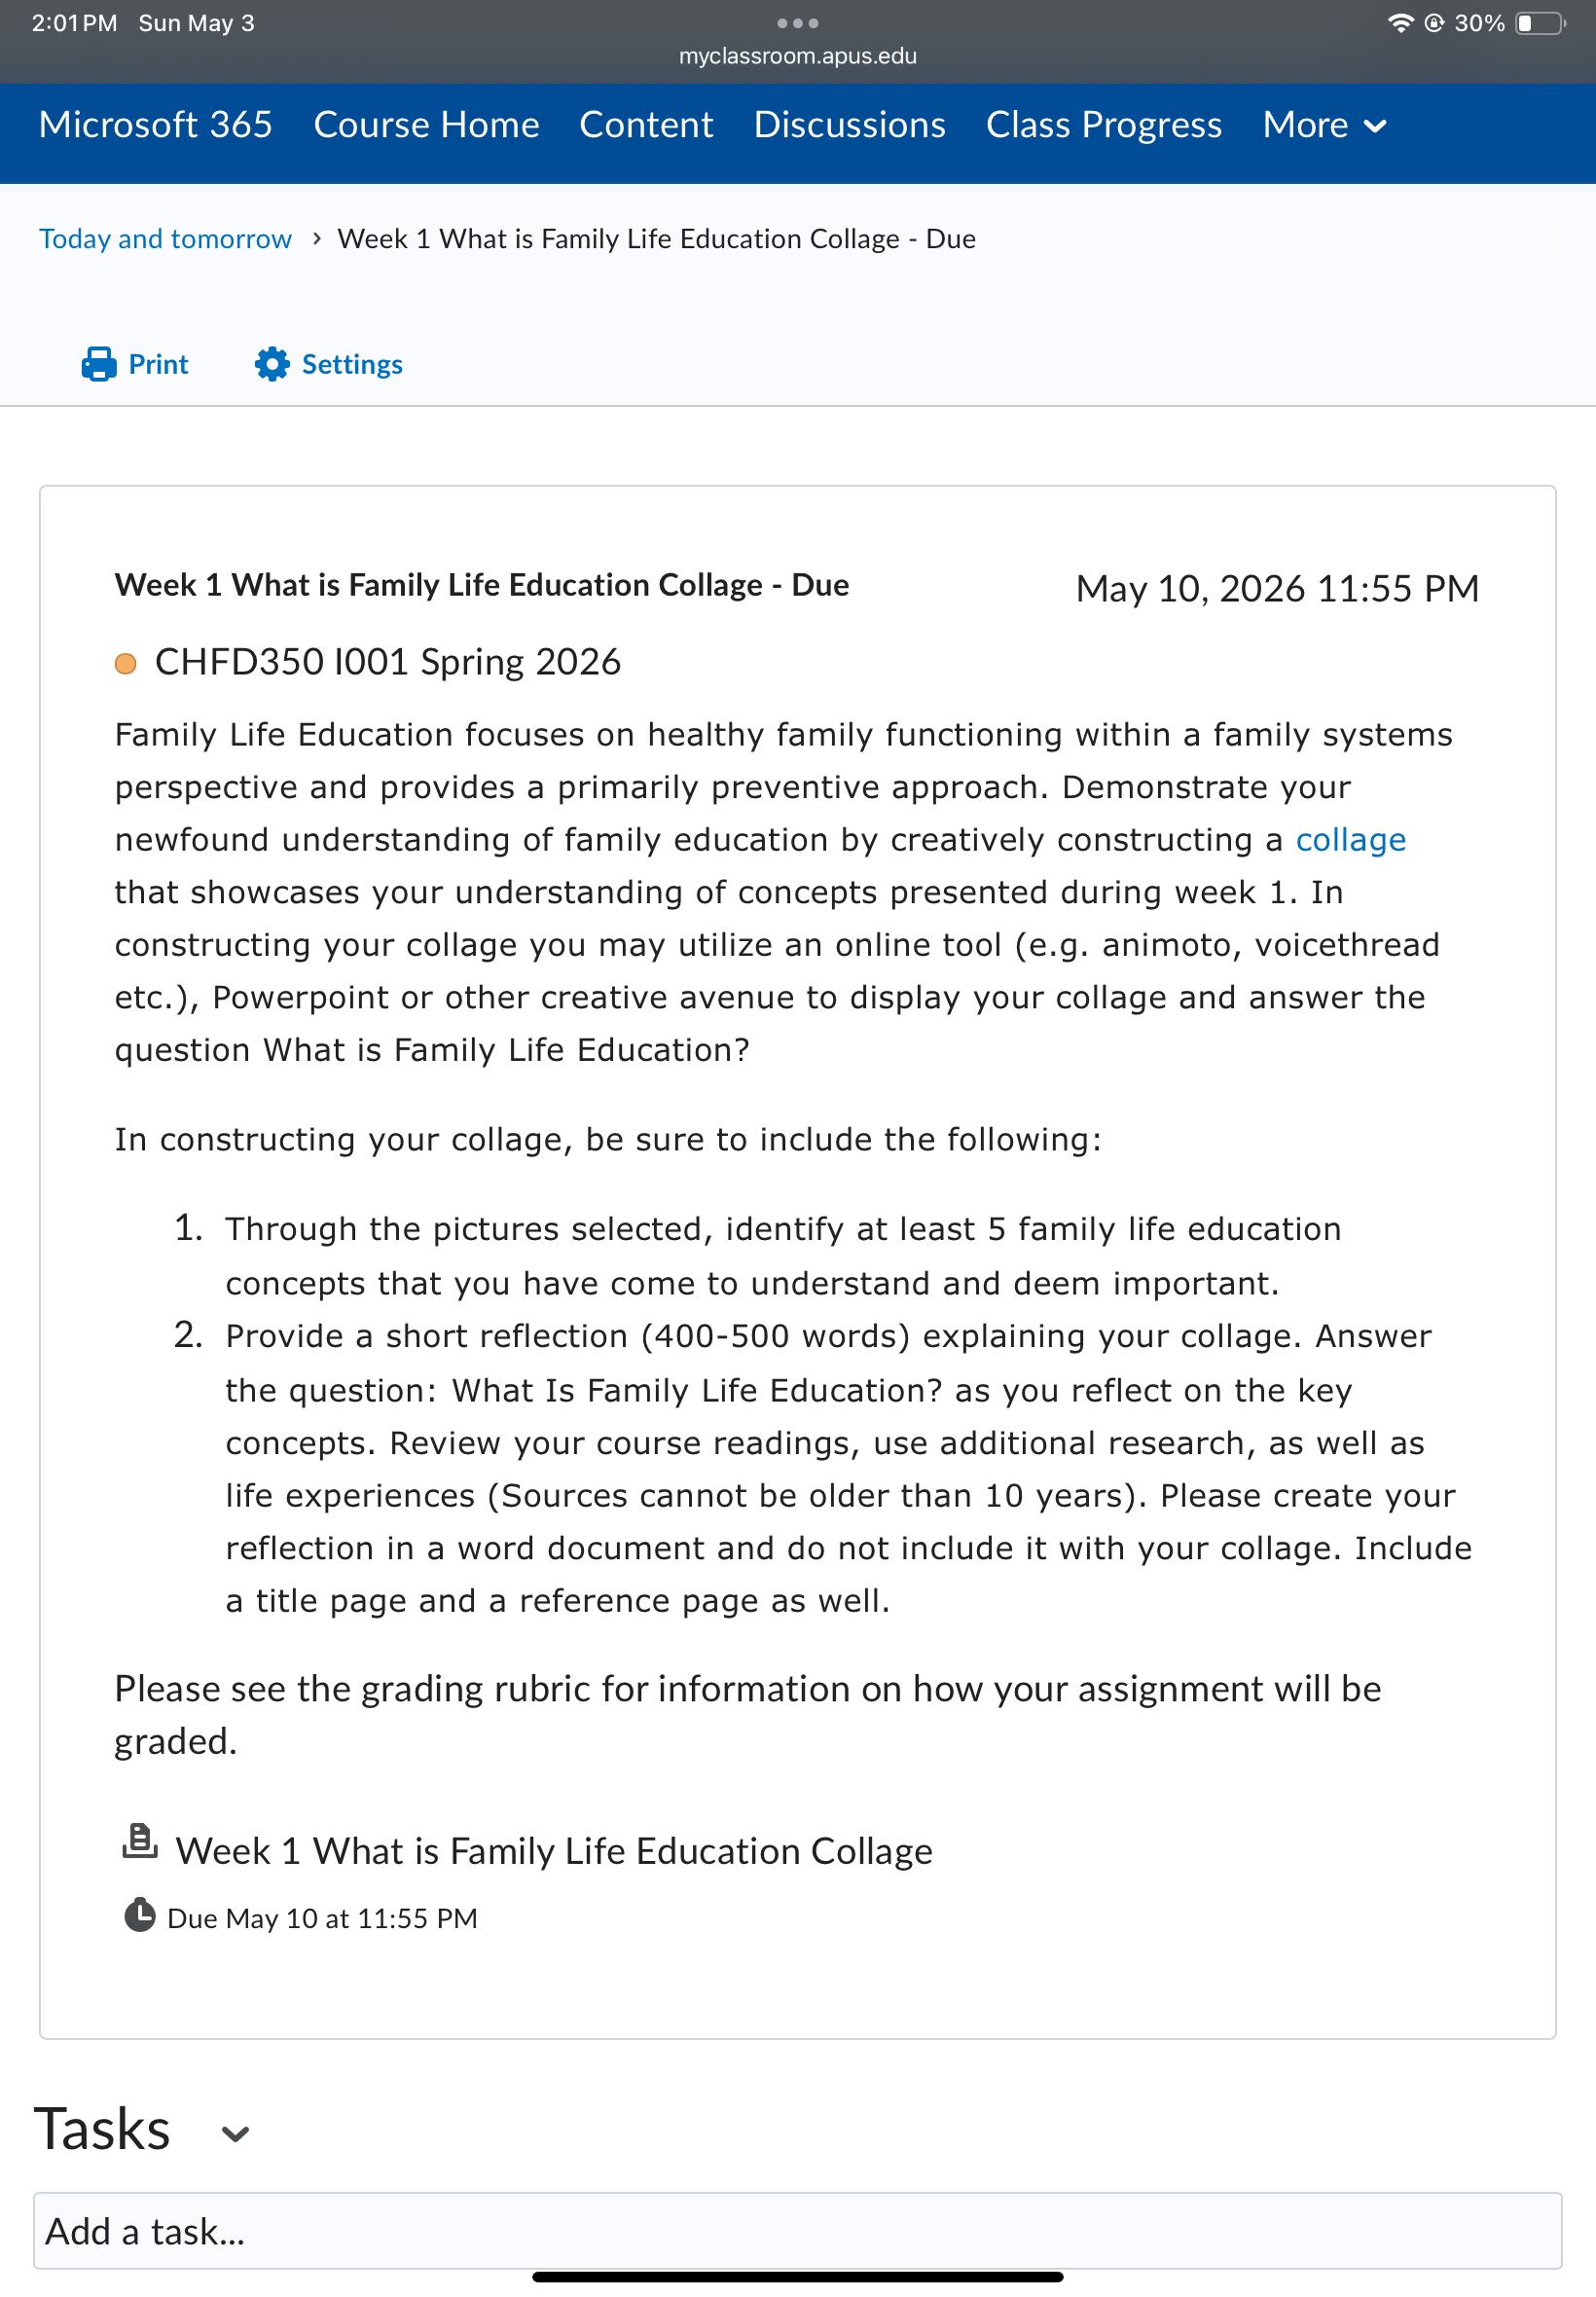Screen dimensions: 1596x2297
Task: Tap the three-dot multitasking icon at top
Action: pos(798,23)
